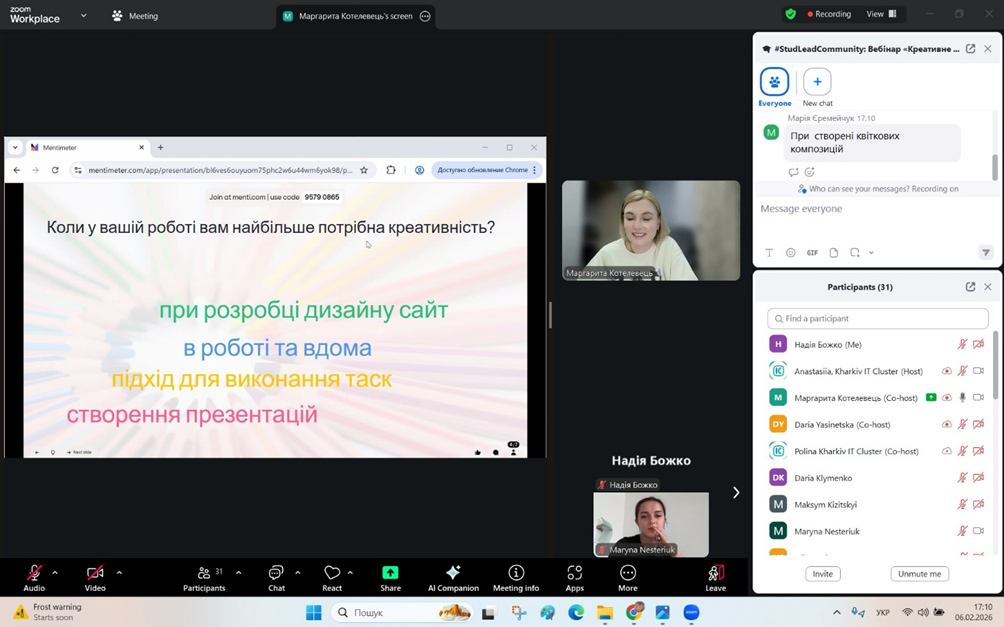This screenshot has height=627, width=1004.
Task: Open the Apps icon in Zoom toolbar
Action: pyautogui.click(x=574, y=576)
